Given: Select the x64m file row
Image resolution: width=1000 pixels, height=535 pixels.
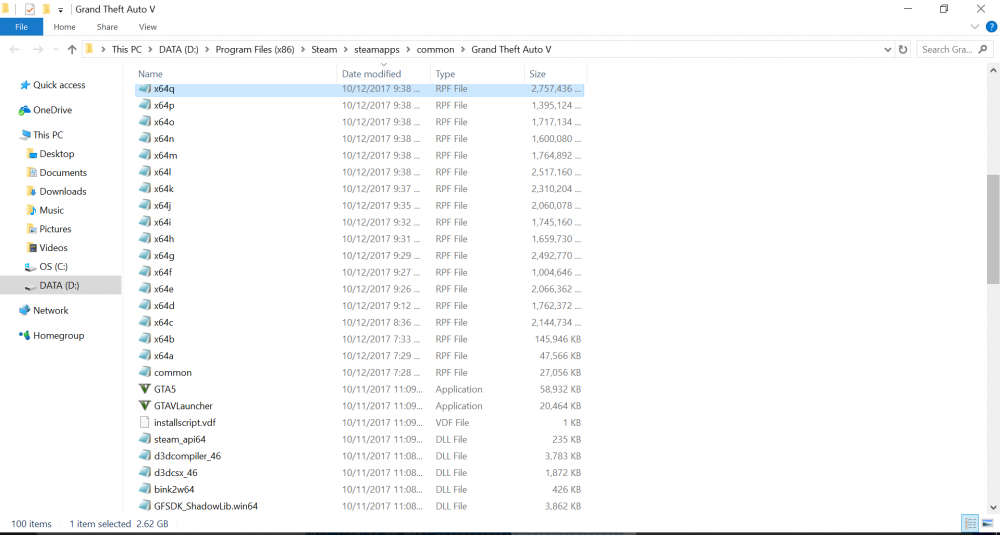Looking at the screenshot, I should coord(360,156).
